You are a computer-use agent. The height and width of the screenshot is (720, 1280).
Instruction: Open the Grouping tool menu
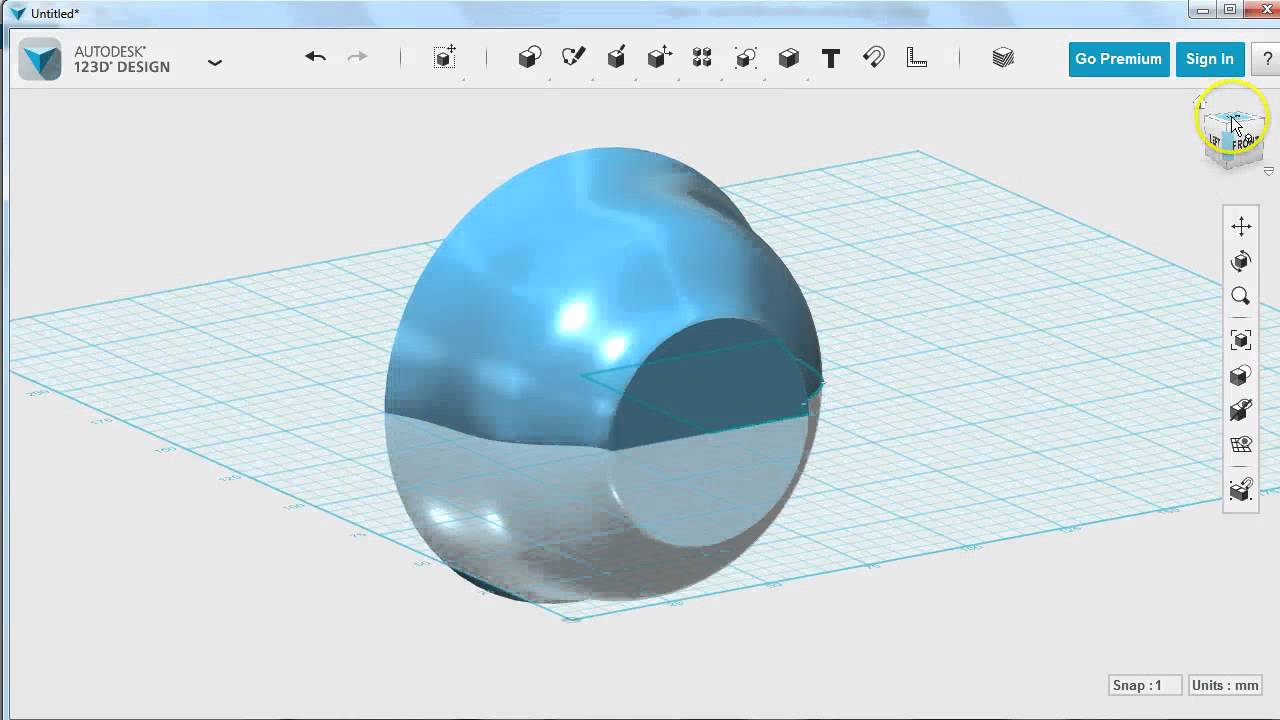tap(745, 58)
